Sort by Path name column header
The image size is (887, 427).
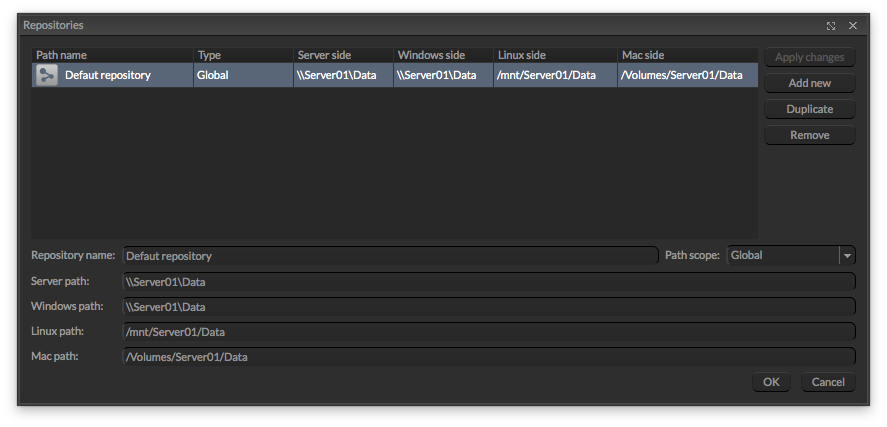click(112, 55)
